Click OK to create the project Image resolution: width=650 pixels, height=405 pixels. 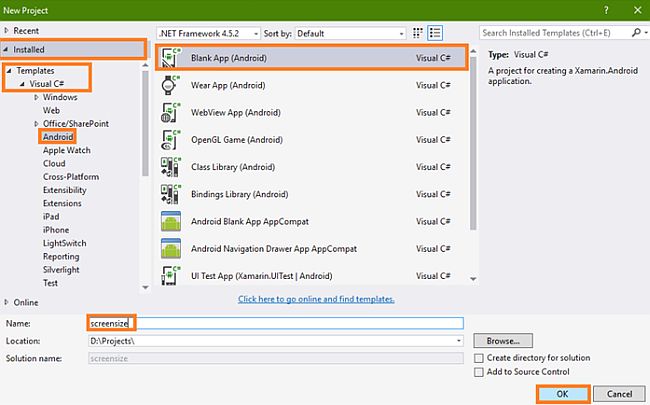tap(563, 394)
